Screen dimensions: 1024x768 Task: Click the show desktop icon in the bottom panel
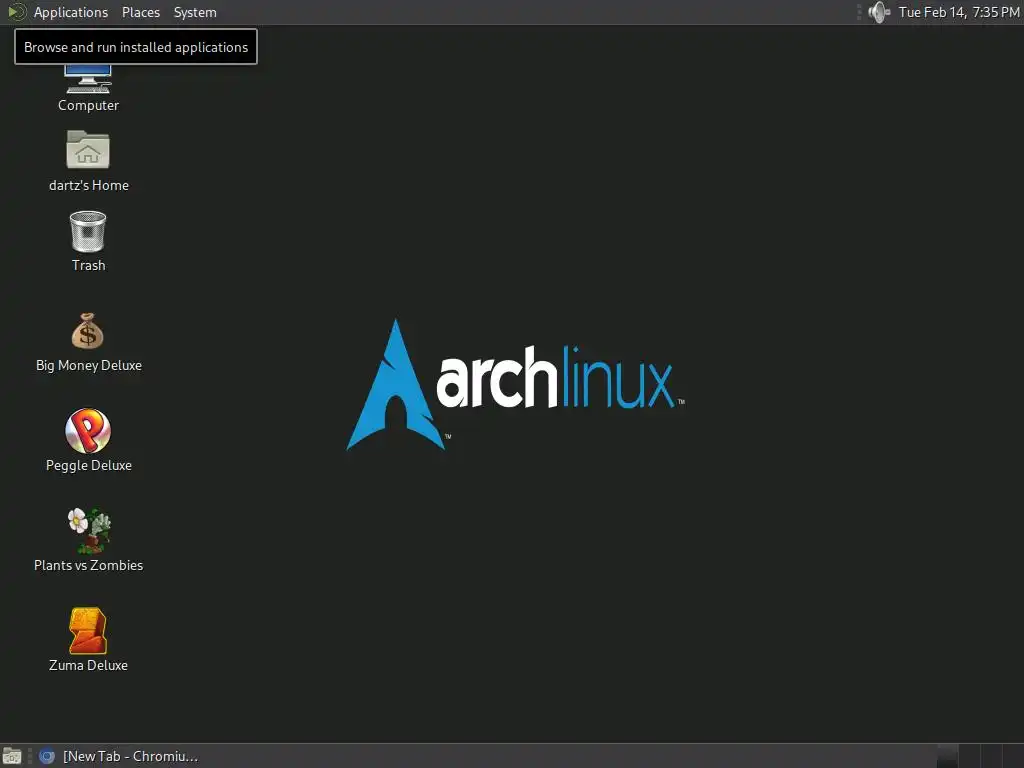point(12,756)
